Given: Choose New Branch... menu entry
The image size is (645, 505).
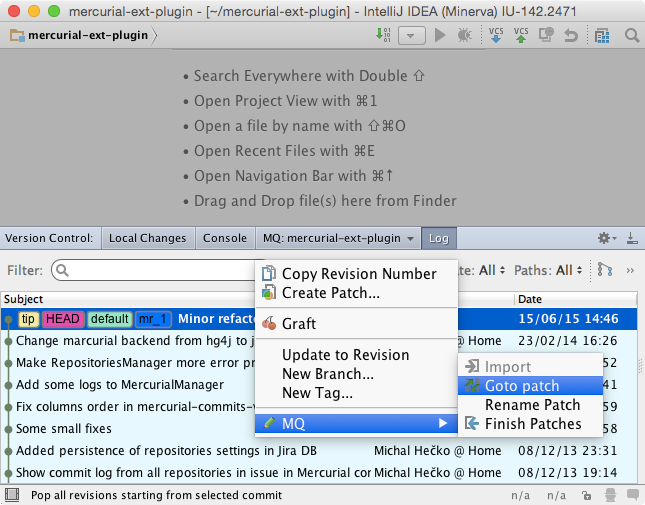Looking at the screenshot, I should tap(356, 374).
